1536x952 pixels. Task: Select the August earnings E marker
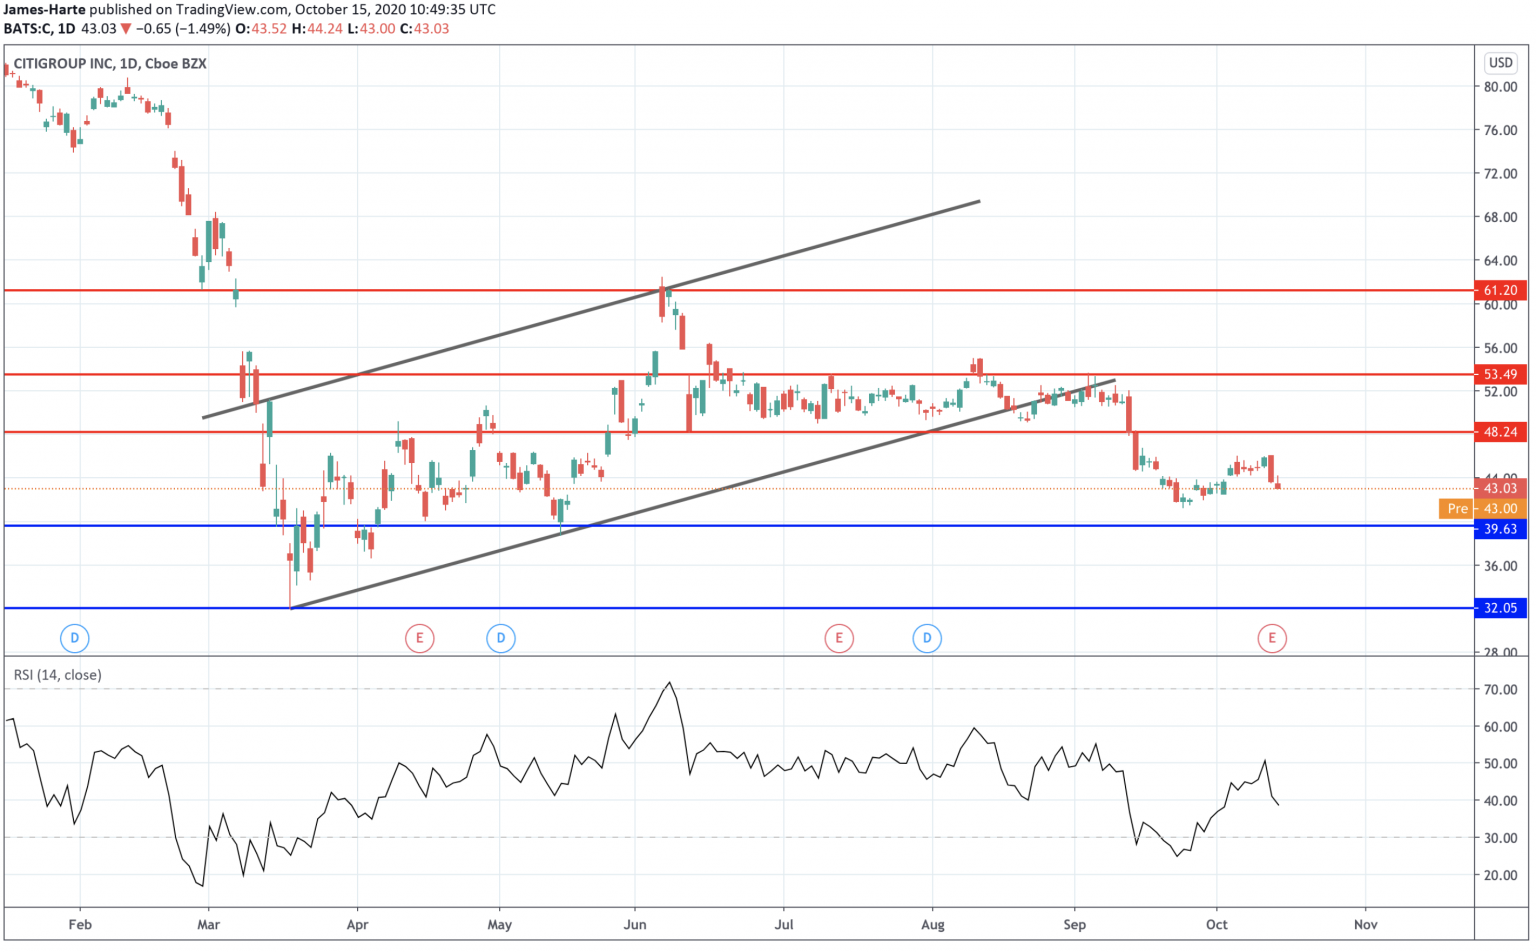(x=839, y=637)
